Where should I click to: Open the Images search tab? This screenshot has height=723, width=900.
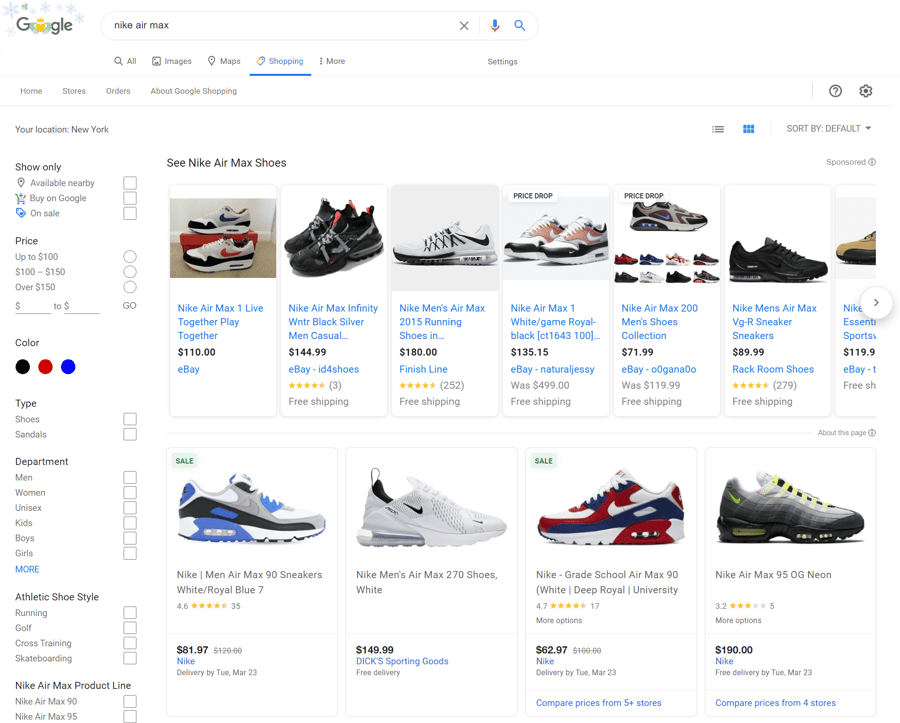(172, 61)
